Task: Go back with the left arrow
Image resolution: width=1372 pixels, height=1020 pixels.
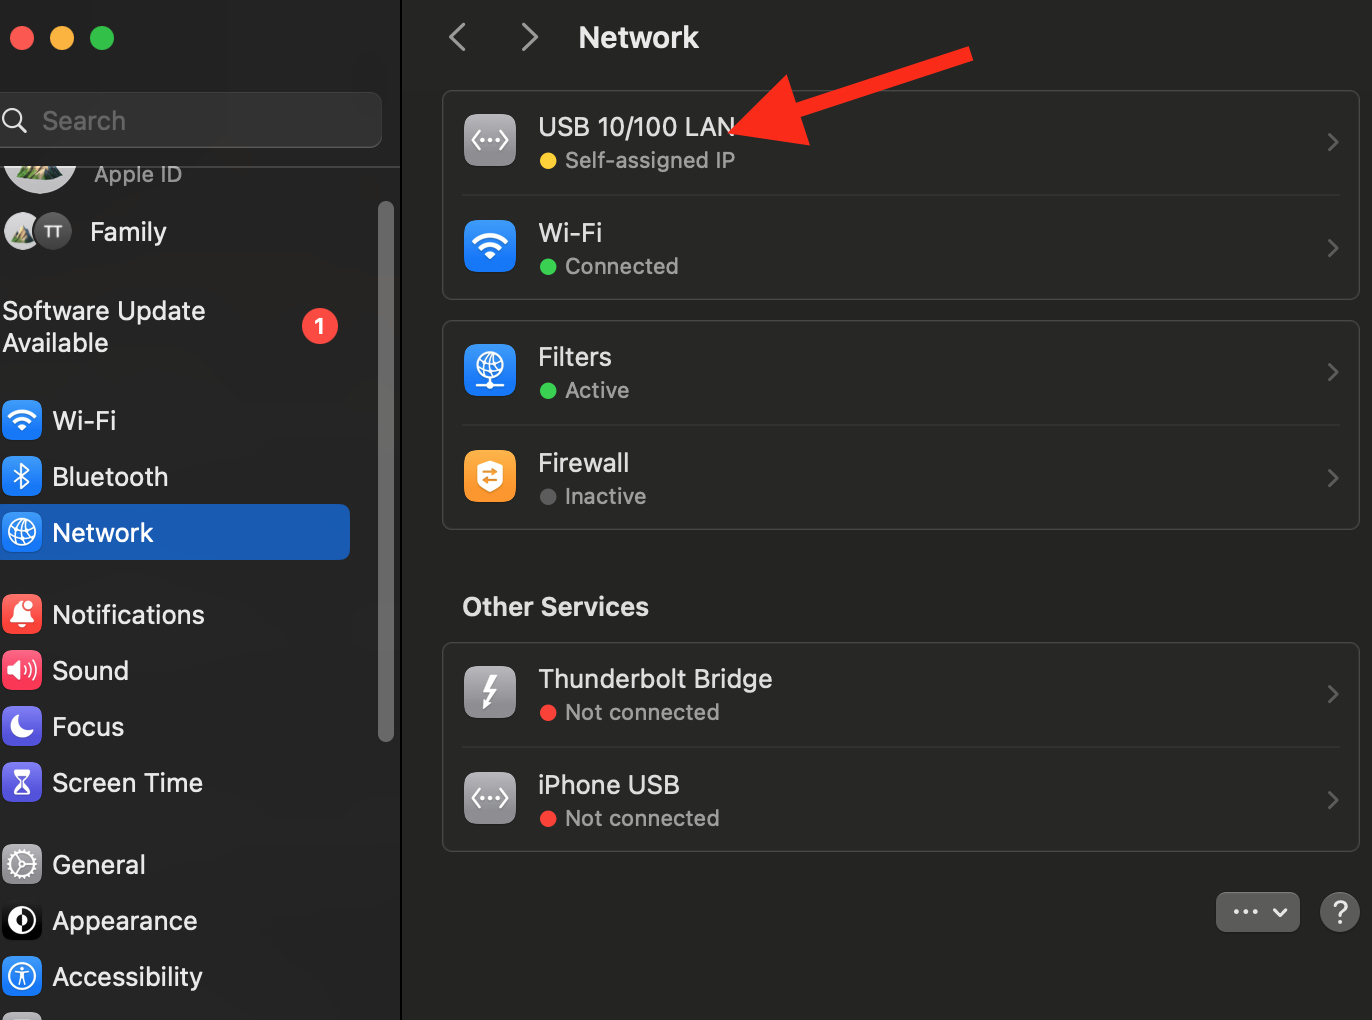Action: click(458, 37)
